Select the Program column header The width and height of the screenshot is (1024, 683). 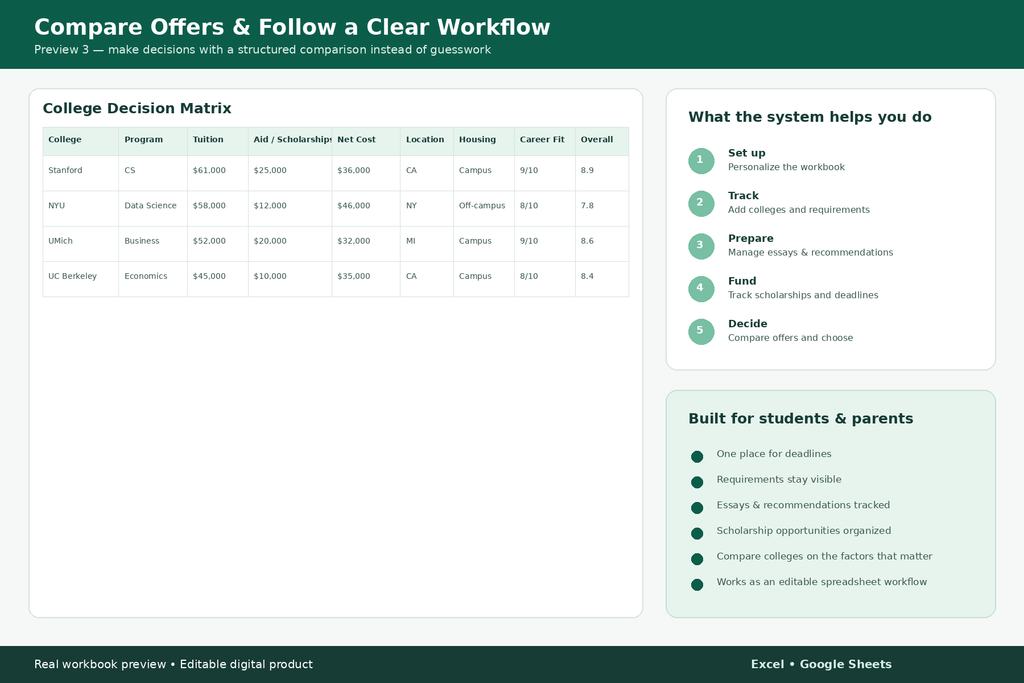click(x=153, y=141)
